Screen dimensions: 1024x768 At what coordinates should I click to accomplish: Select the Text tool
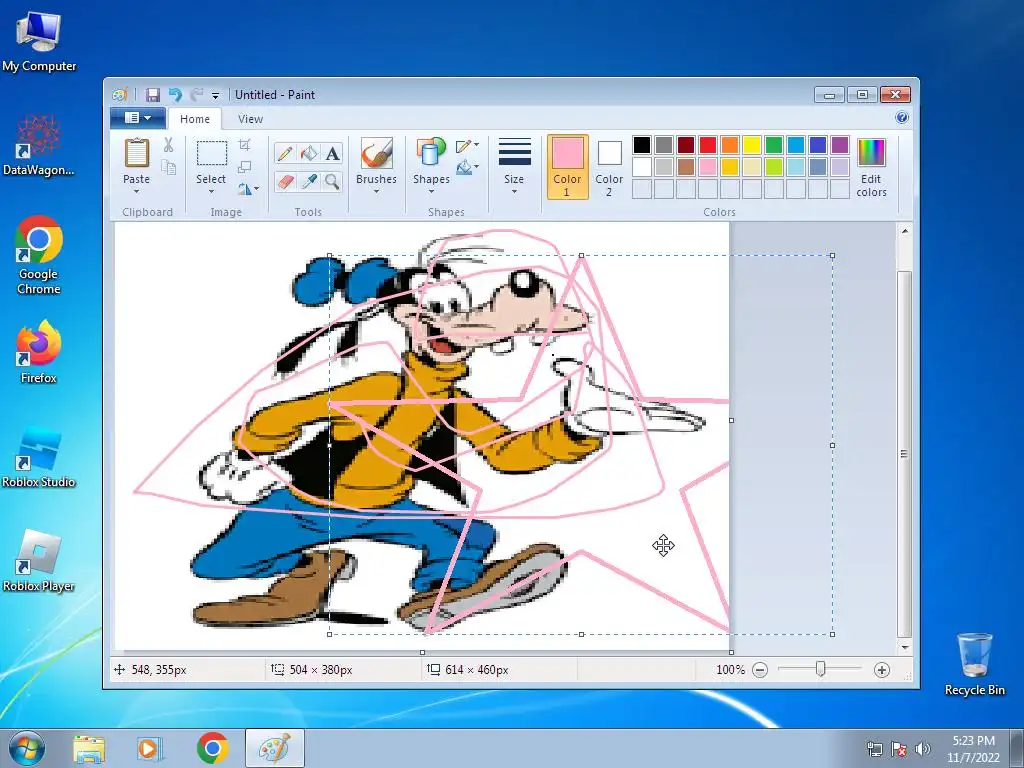coord(332,153)
